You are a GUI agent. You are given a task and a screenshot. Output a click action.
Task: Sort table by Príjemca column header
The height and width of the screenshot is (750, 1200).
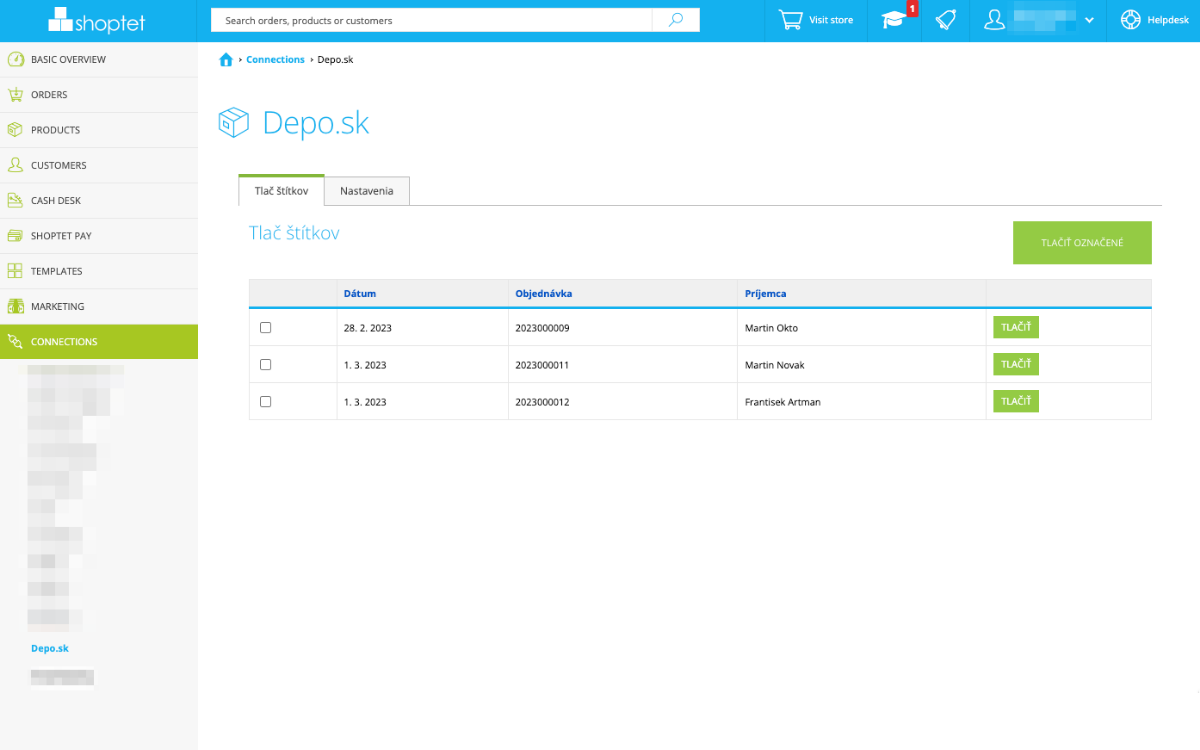point(766,294)
